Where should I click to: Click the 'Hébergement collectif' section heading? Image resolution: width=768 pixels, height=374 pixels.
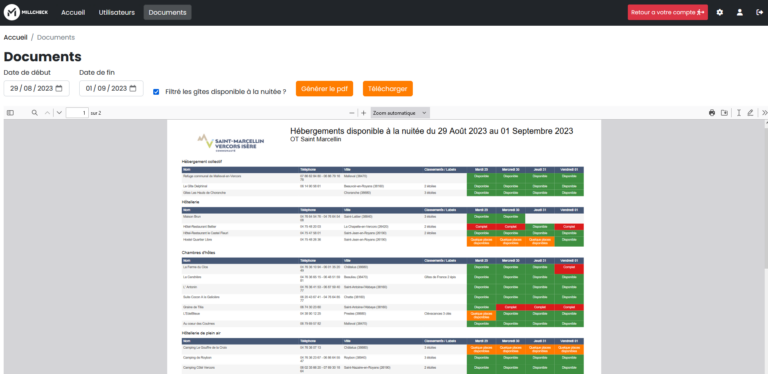click(x=203, y=161)
